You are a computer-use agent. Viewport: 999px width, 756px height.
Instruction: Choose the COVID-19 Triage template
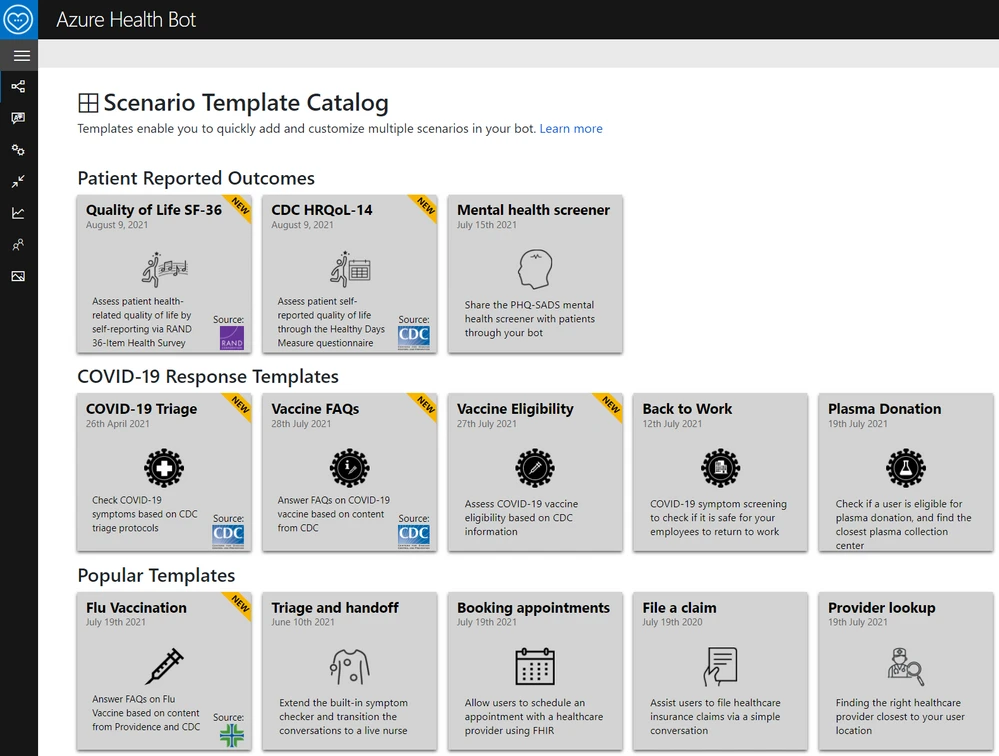coord(163,472)
